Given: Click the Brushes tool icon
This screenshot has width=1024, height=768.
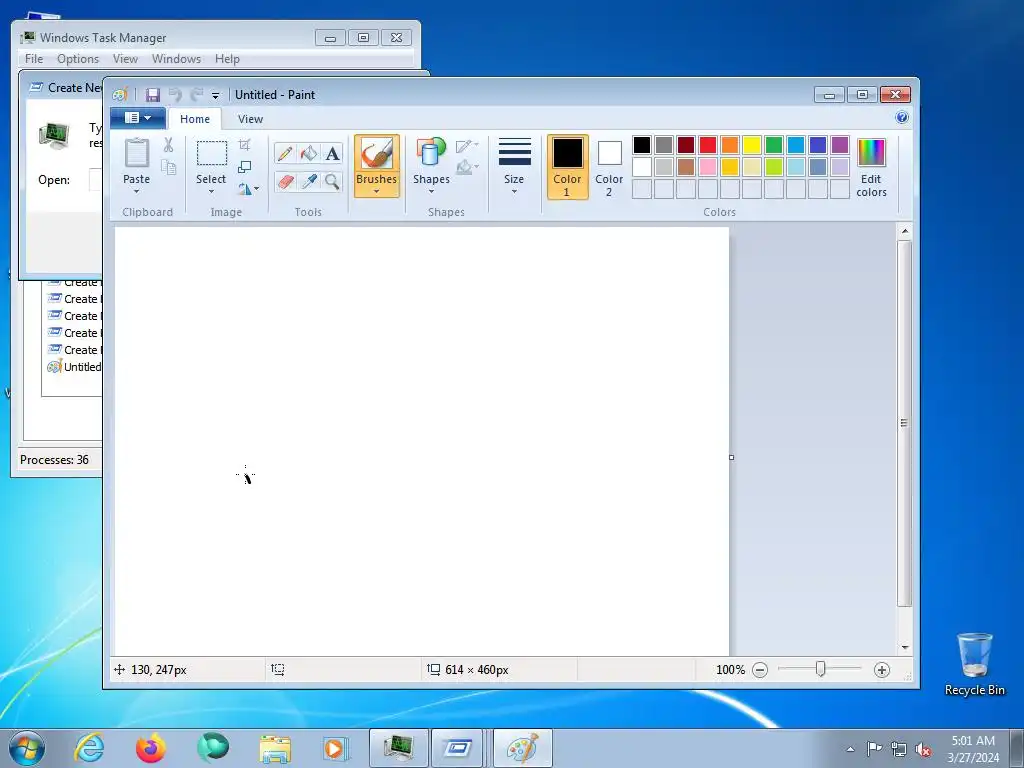Looking at the screenshot, I should tap(377, 153).
